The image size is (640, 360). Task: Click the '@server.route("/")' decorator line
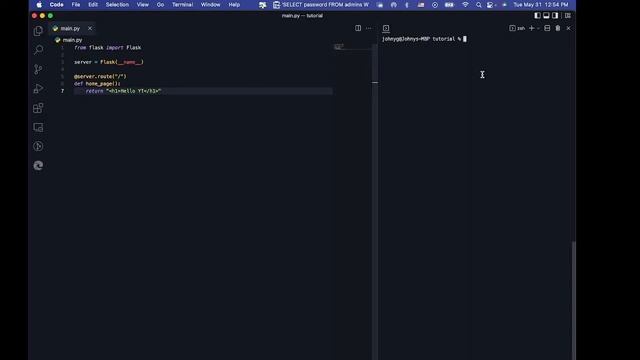100,76
